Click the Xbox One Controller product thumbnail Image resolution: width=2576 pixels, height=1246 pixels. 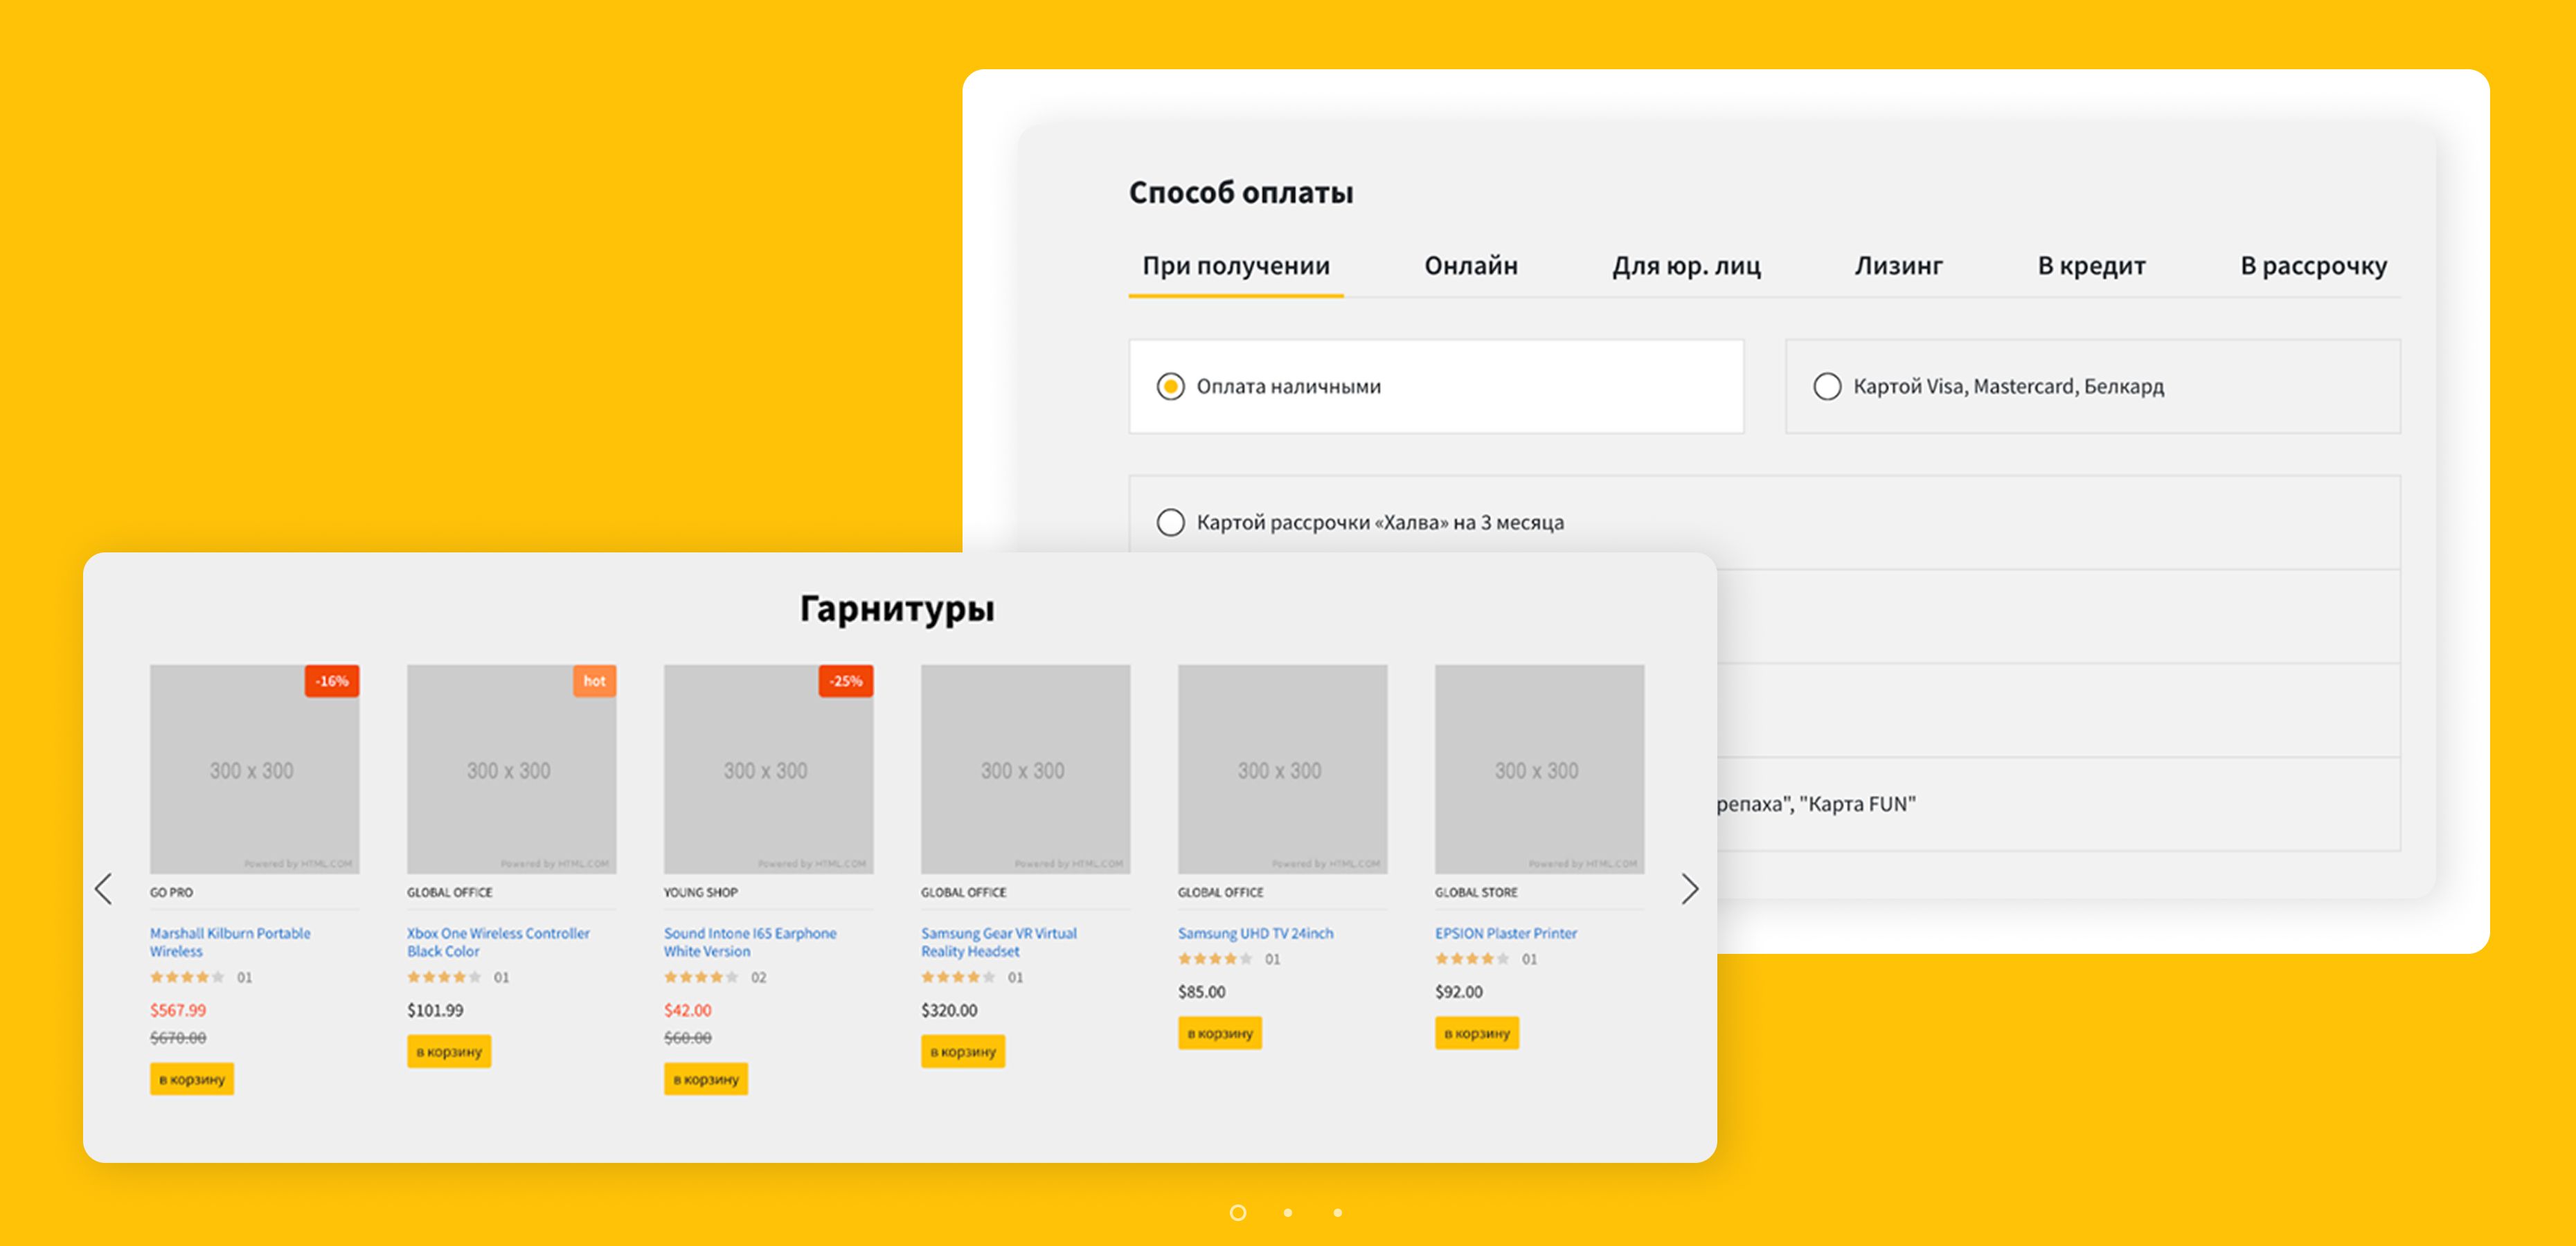511,769
